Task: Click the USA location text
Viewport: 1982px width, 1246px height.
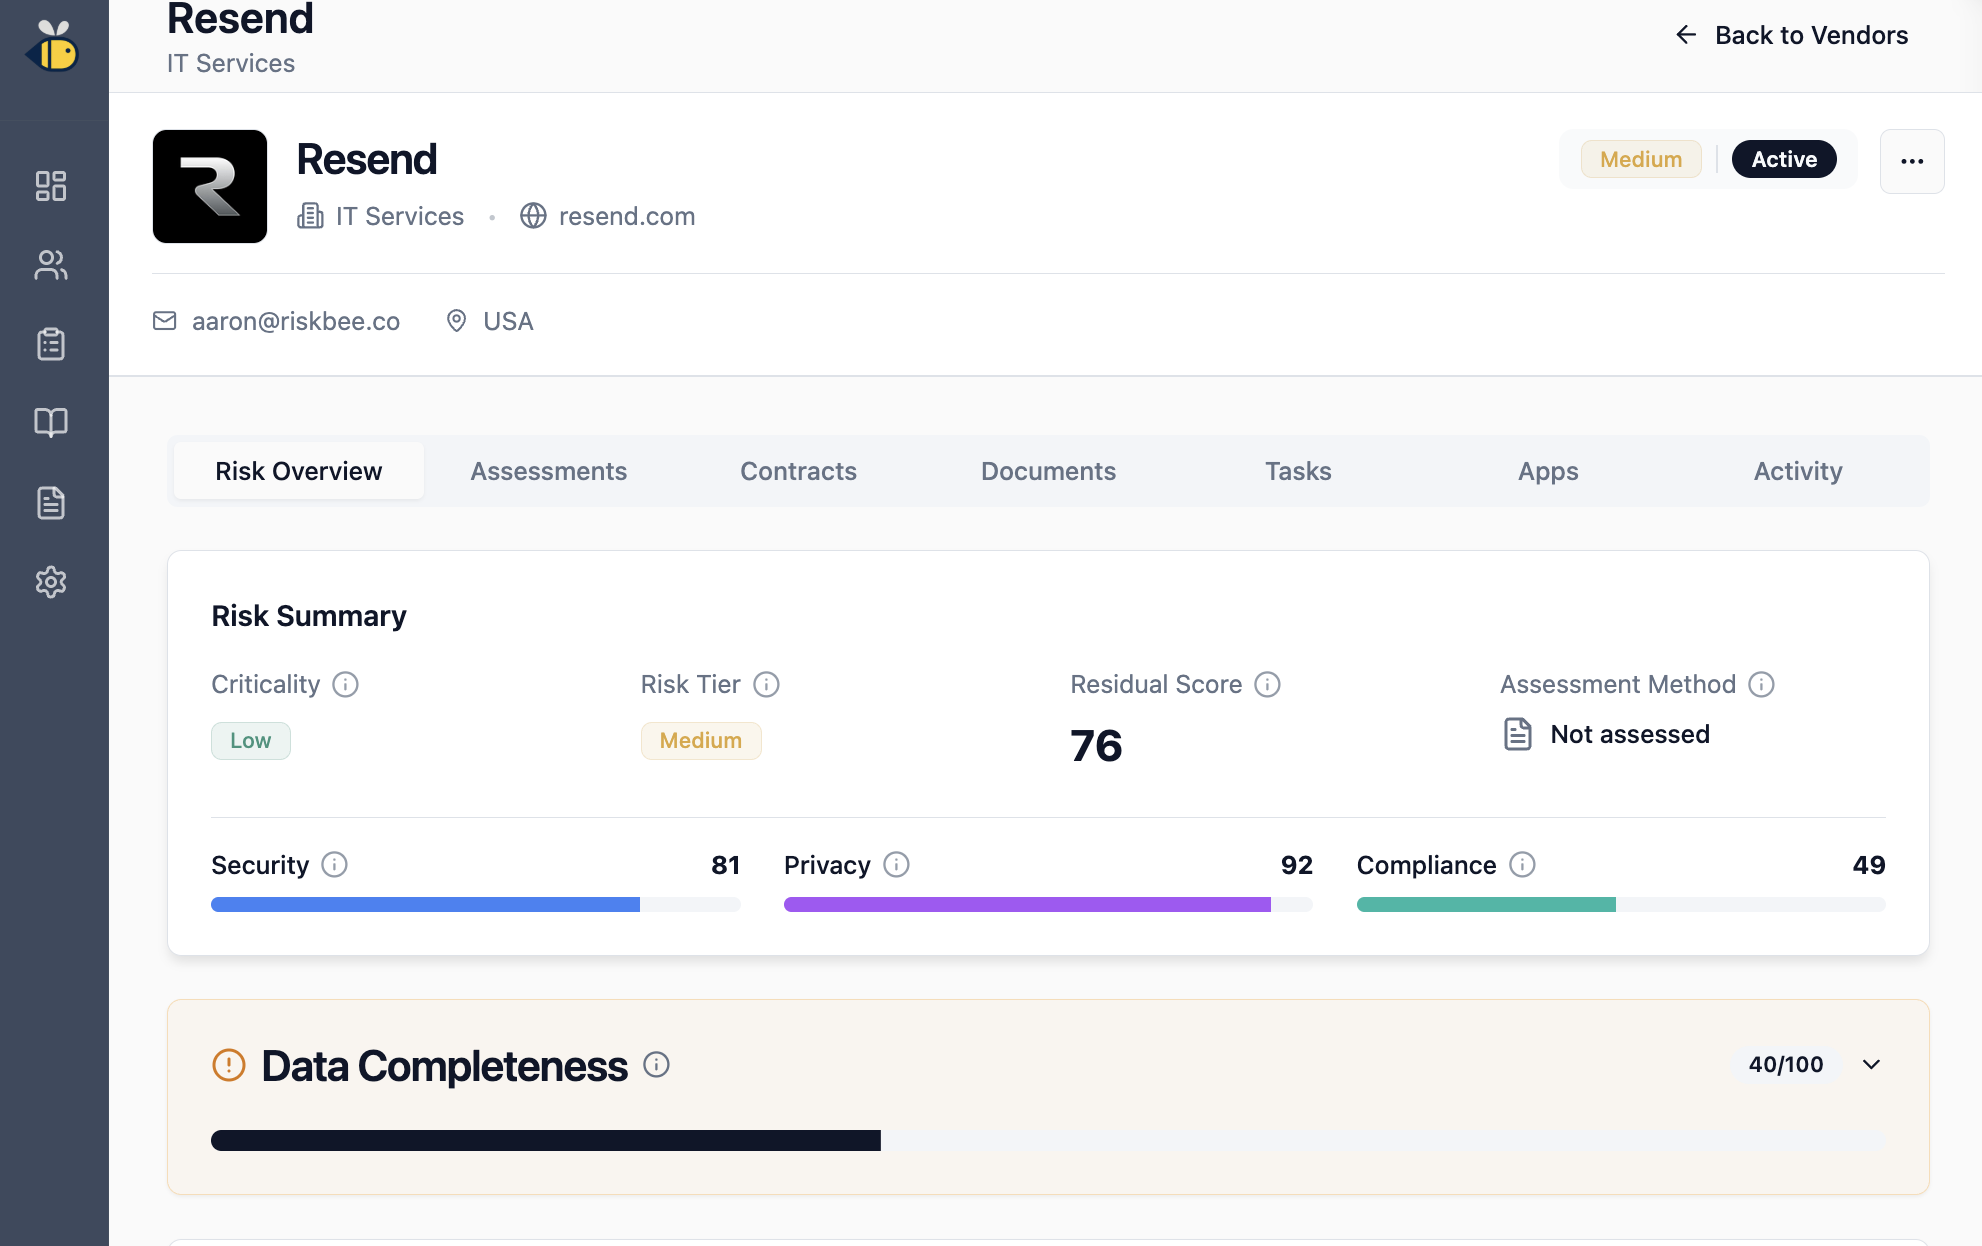Action: pyautogui.click(x=508, y=321)
